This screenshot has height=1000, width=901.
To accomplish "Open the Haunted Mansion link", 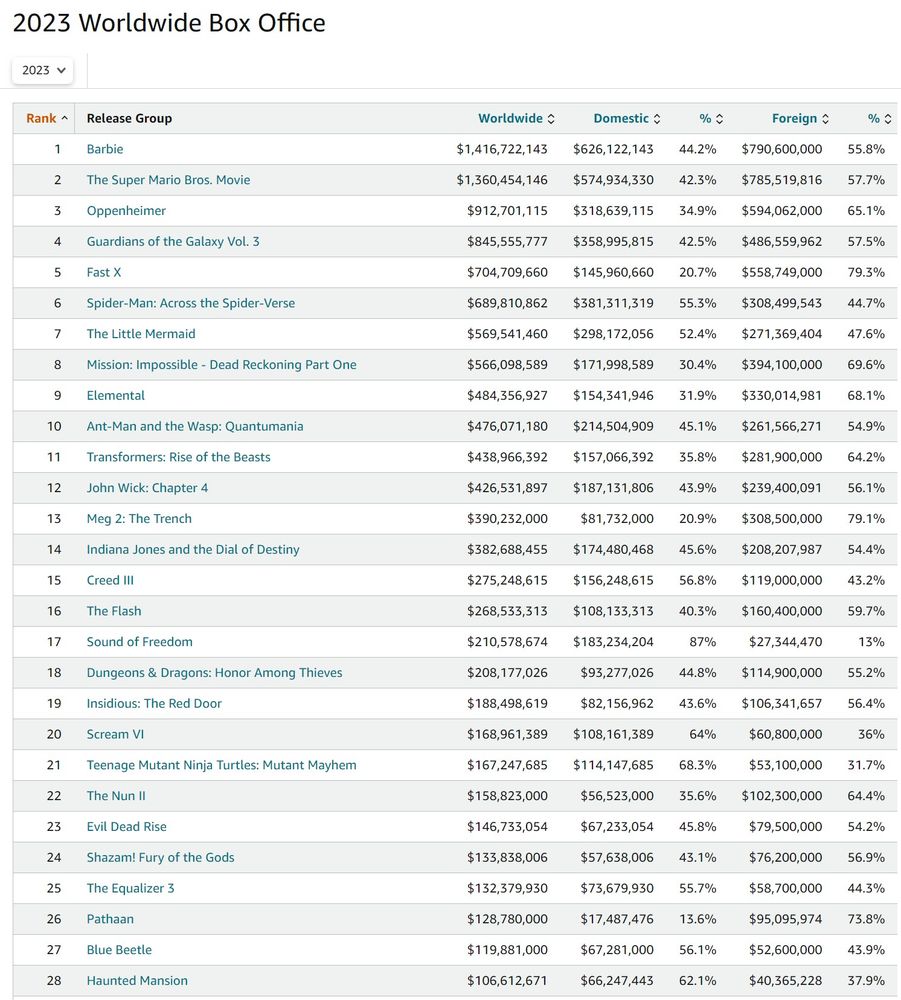I will point(137,981).
